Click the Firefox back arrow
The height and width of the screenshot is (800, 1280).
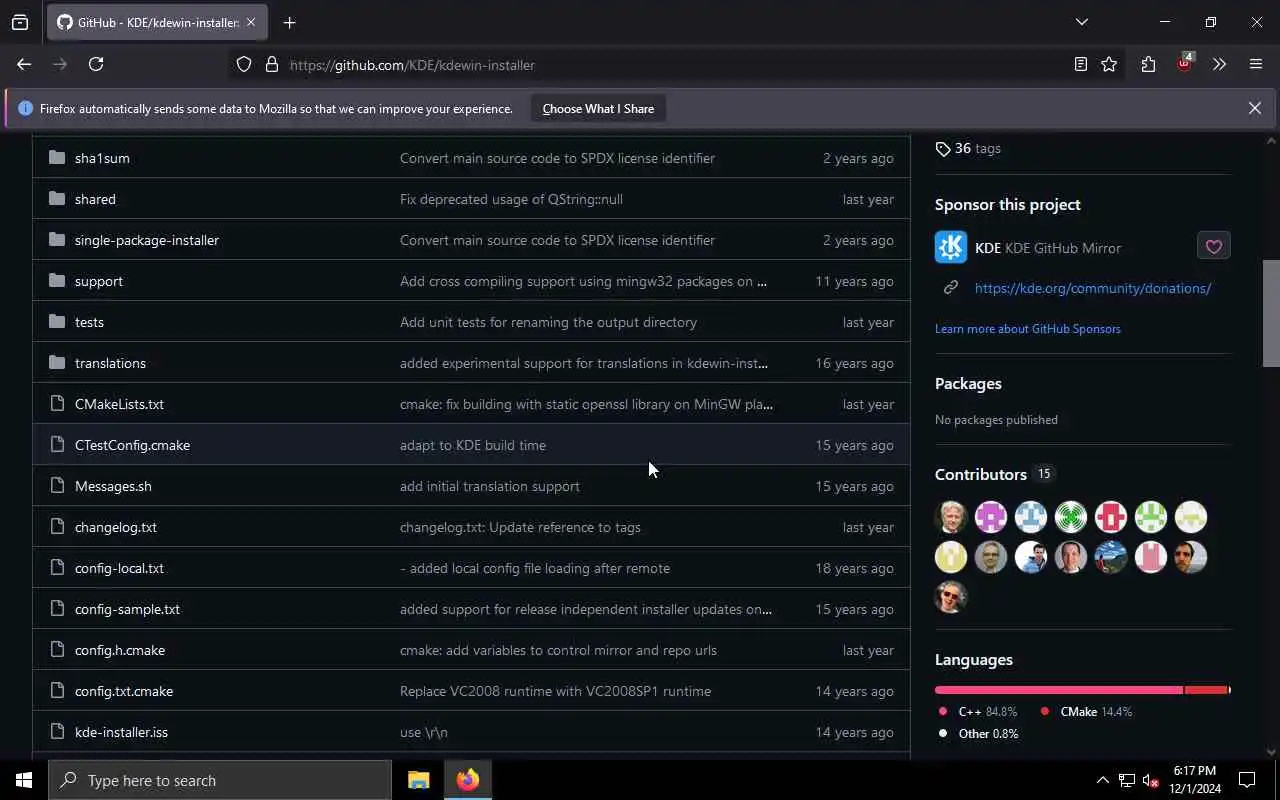(x=24, y=64)
